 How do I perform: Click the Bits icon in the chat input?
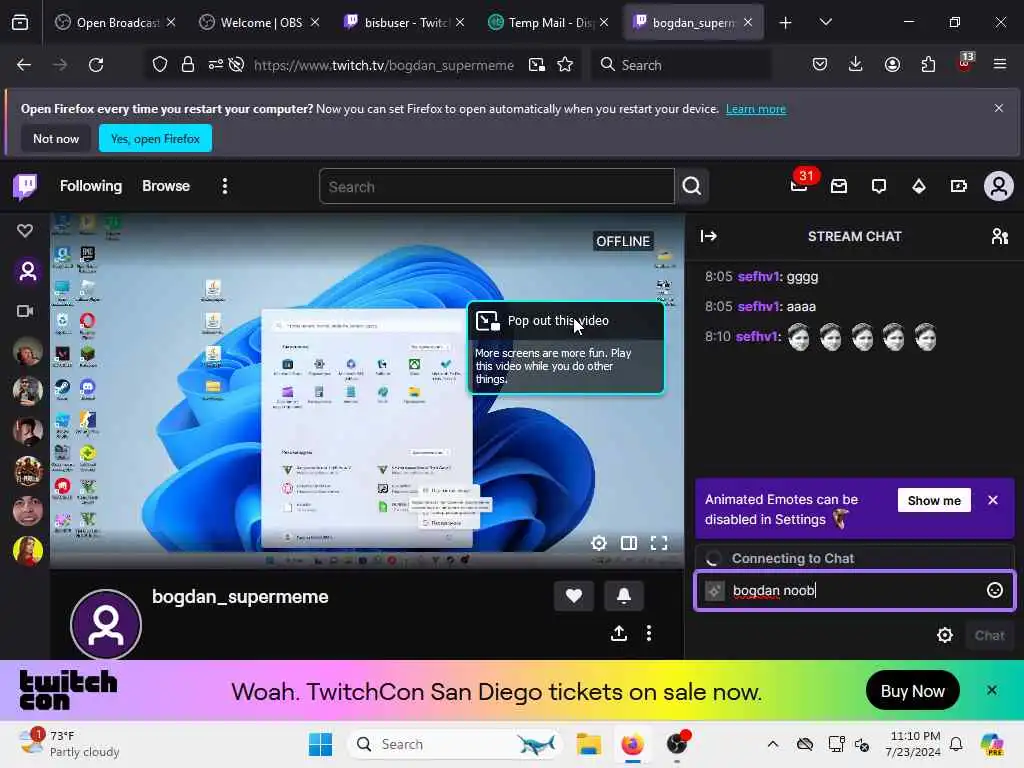tap(714, 591)
